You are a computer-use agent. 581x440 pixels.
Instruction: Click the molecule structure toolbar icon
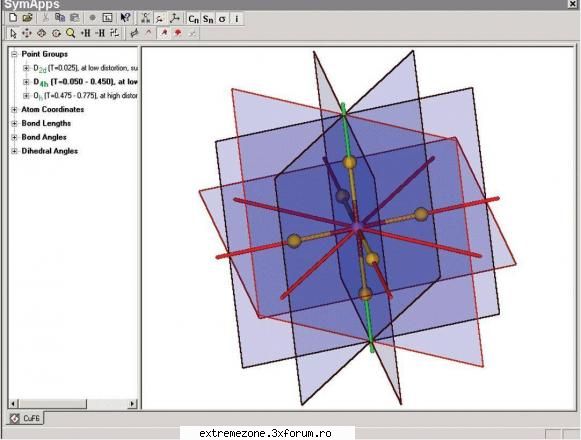click(146, 18)
